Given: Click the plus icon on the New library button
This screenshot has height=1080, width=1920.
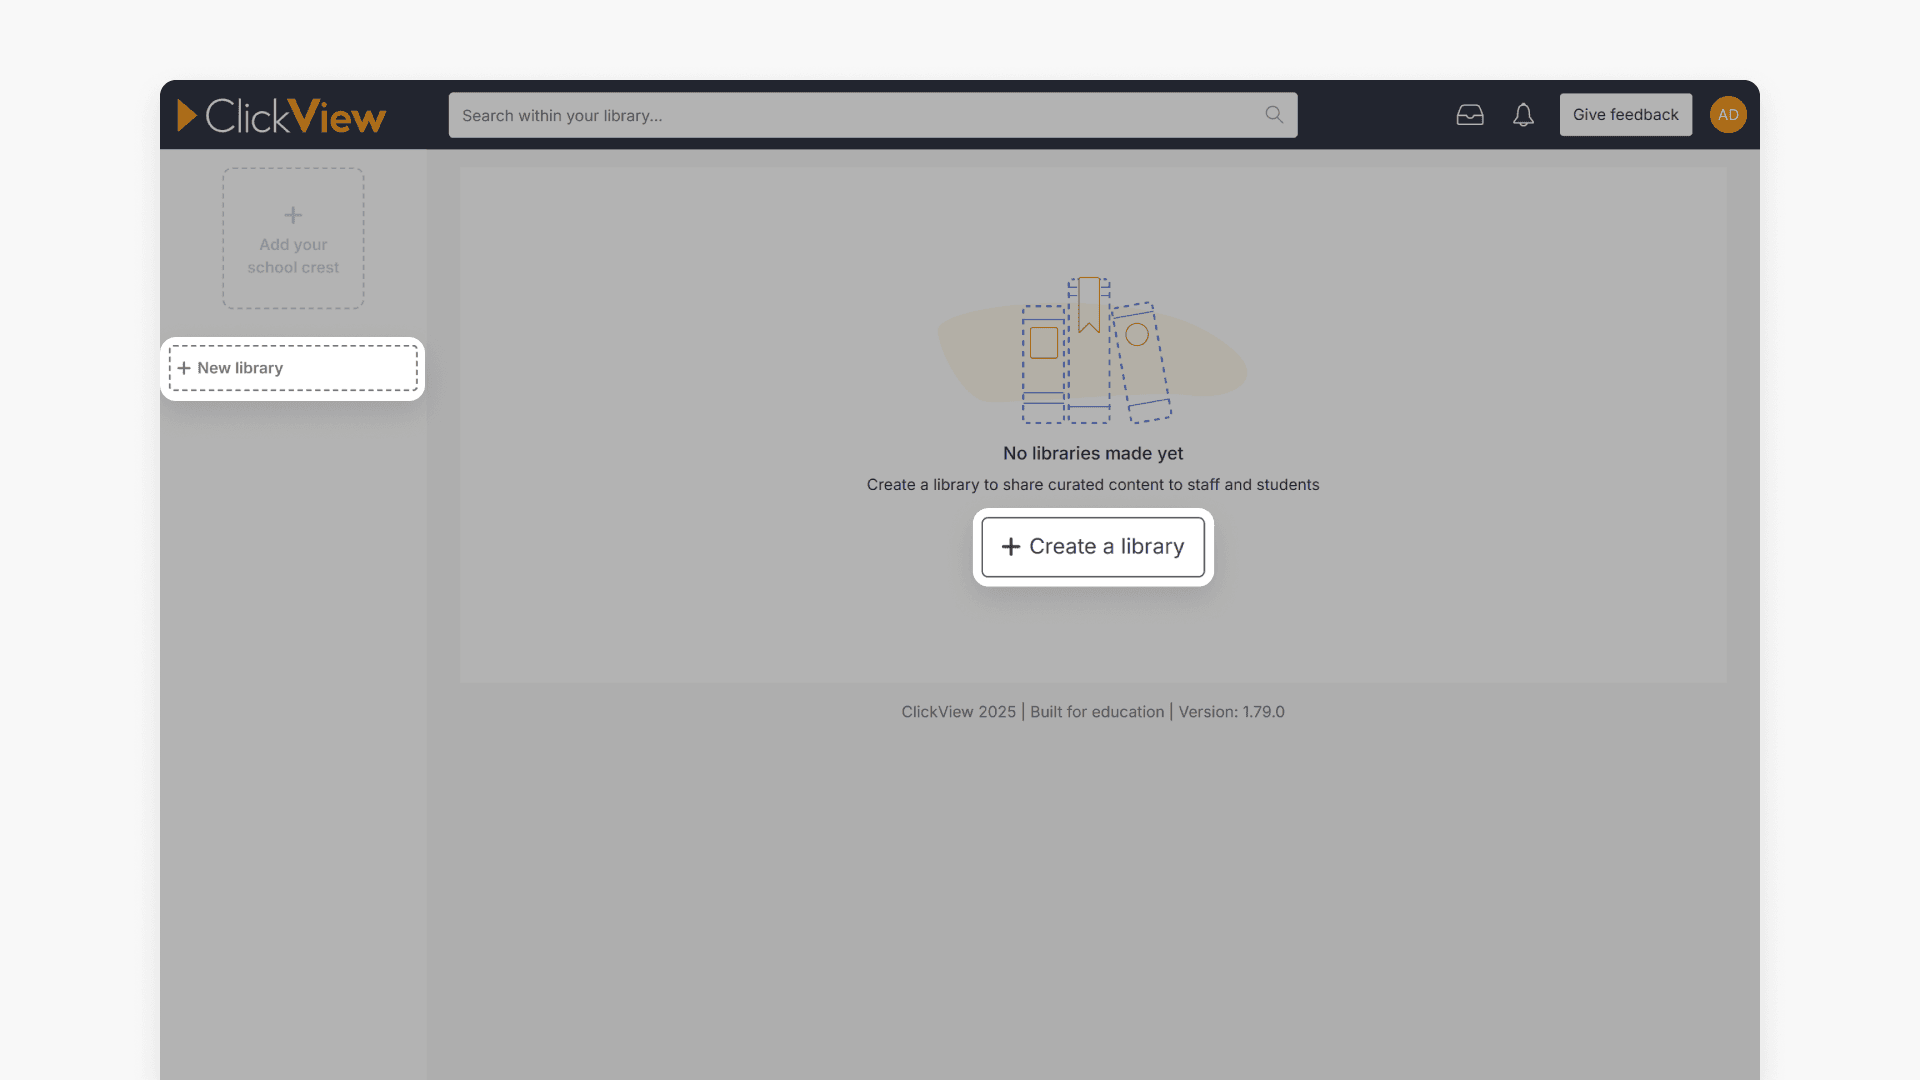Looking at the screenshot, I should (184, 368).
